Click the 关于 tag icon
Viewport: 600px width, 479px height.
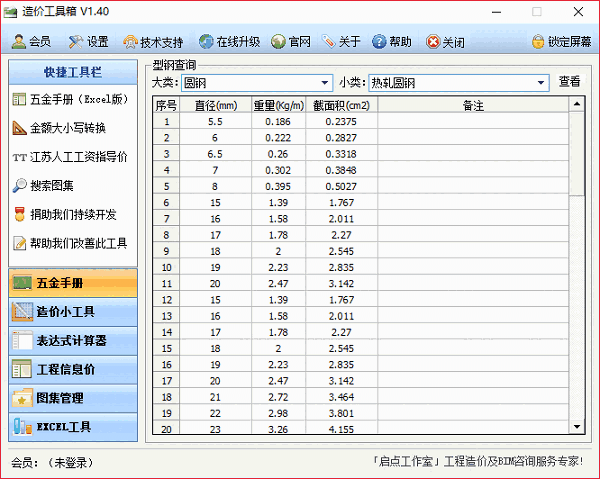[x=328, y=41]
